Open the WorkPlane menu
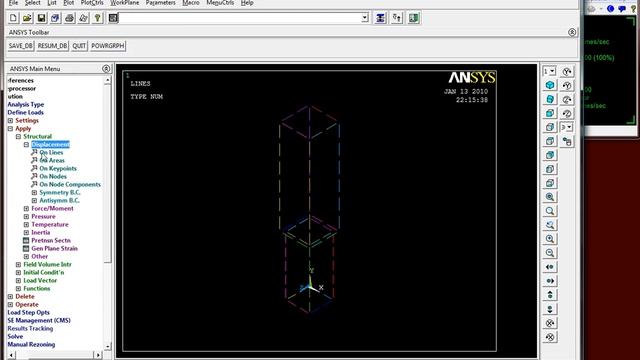Screen dimensions: 640x360 coord(124,3)
